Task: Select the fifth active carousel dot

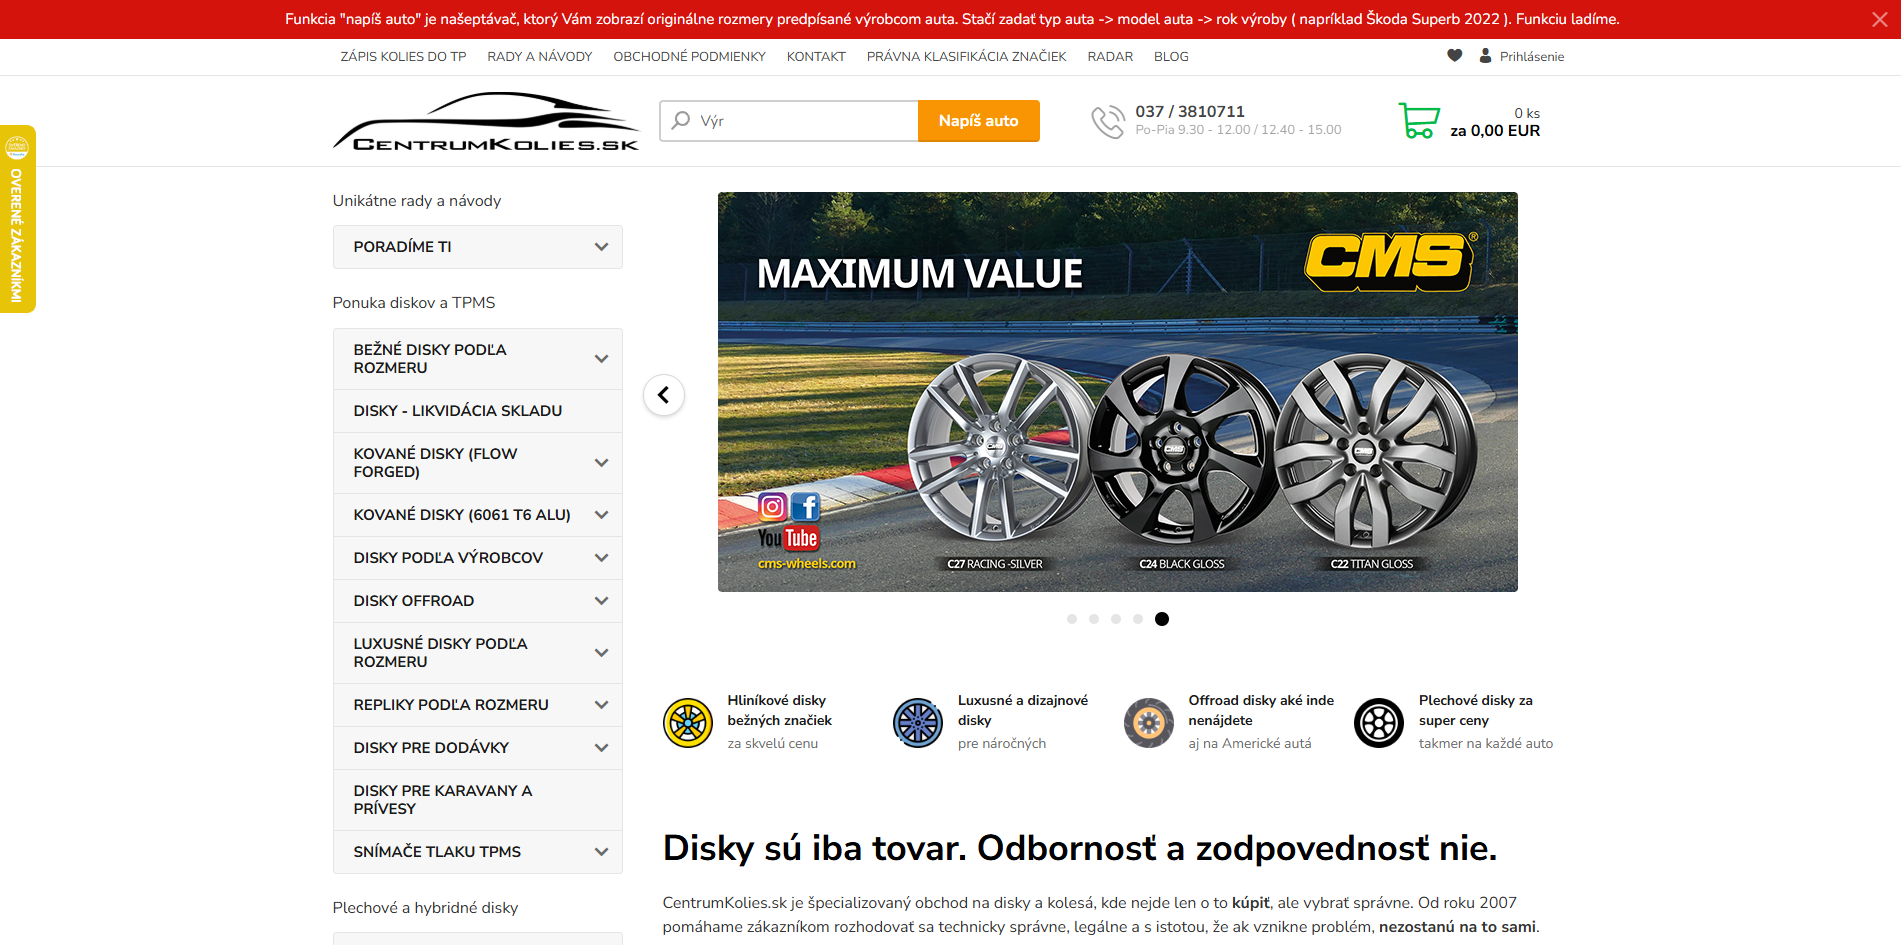Action: tap(1161, 619)
